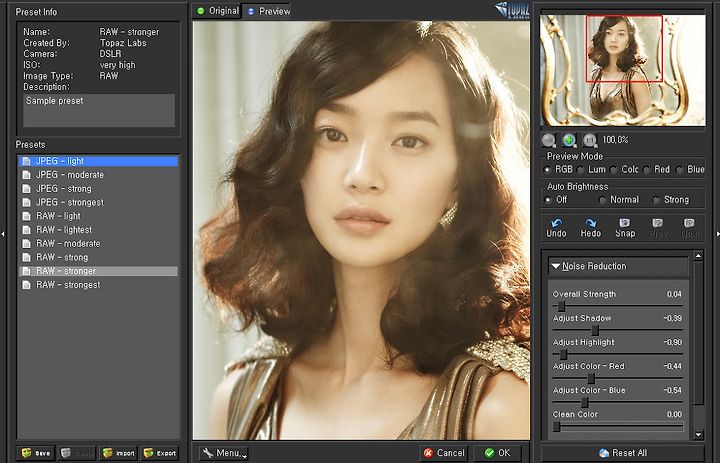Confirm with the OK button
The width and height of the screenshot is (720, 463).
(x=497, y=453)
